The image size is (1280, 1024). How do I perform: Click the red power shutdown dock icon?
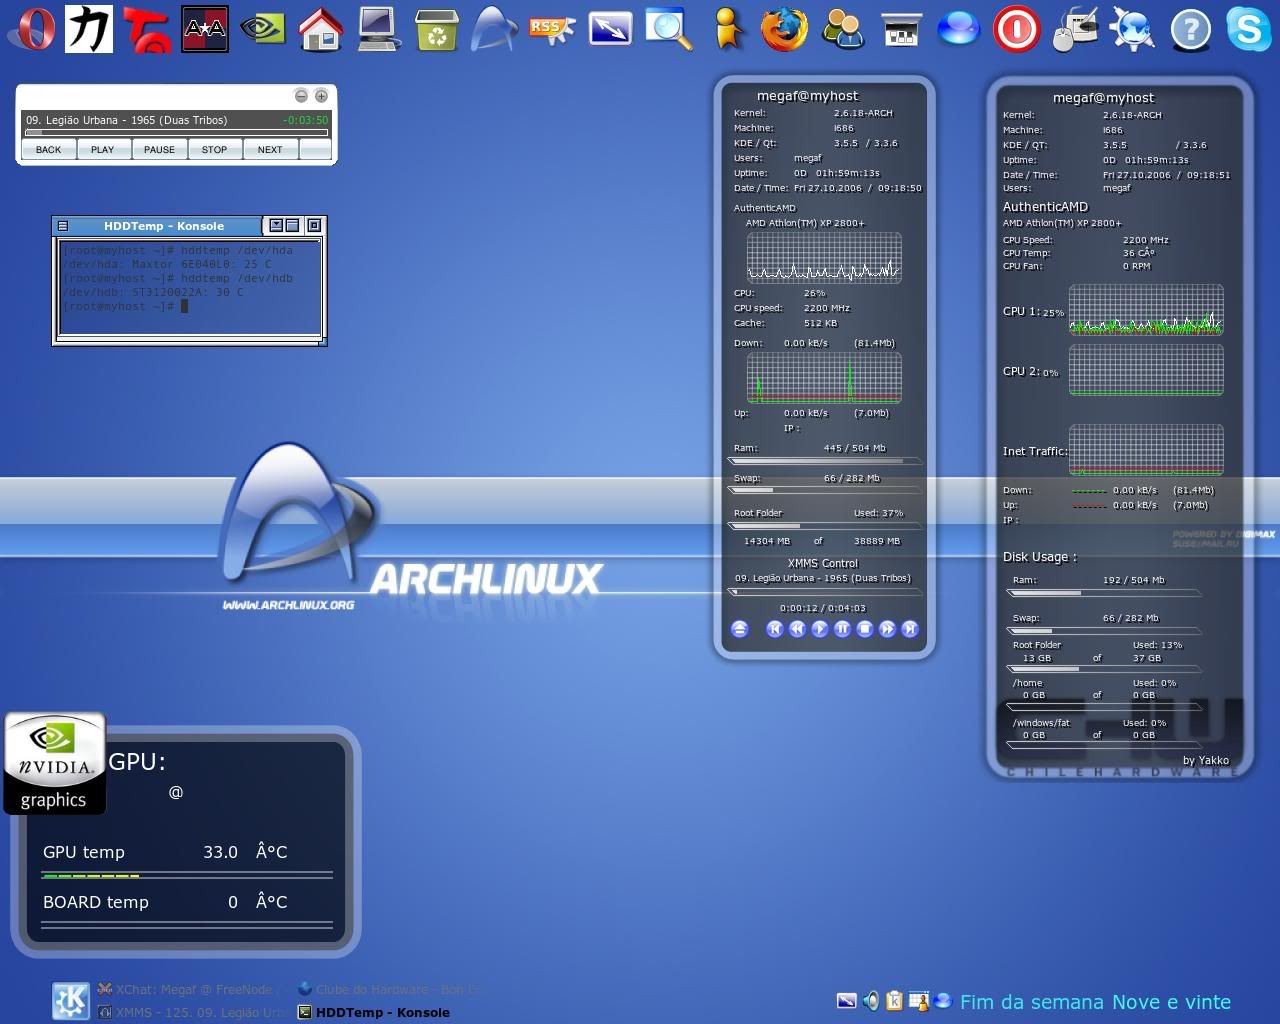click(x=1017, y=29)
